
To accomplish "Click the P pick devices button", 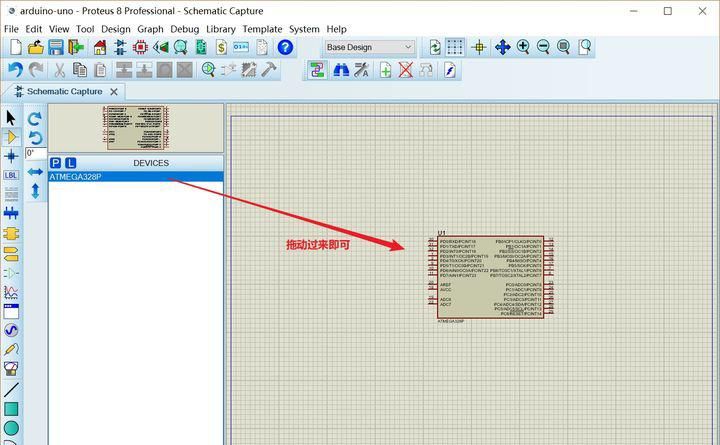I will click(x=56, y=163).
